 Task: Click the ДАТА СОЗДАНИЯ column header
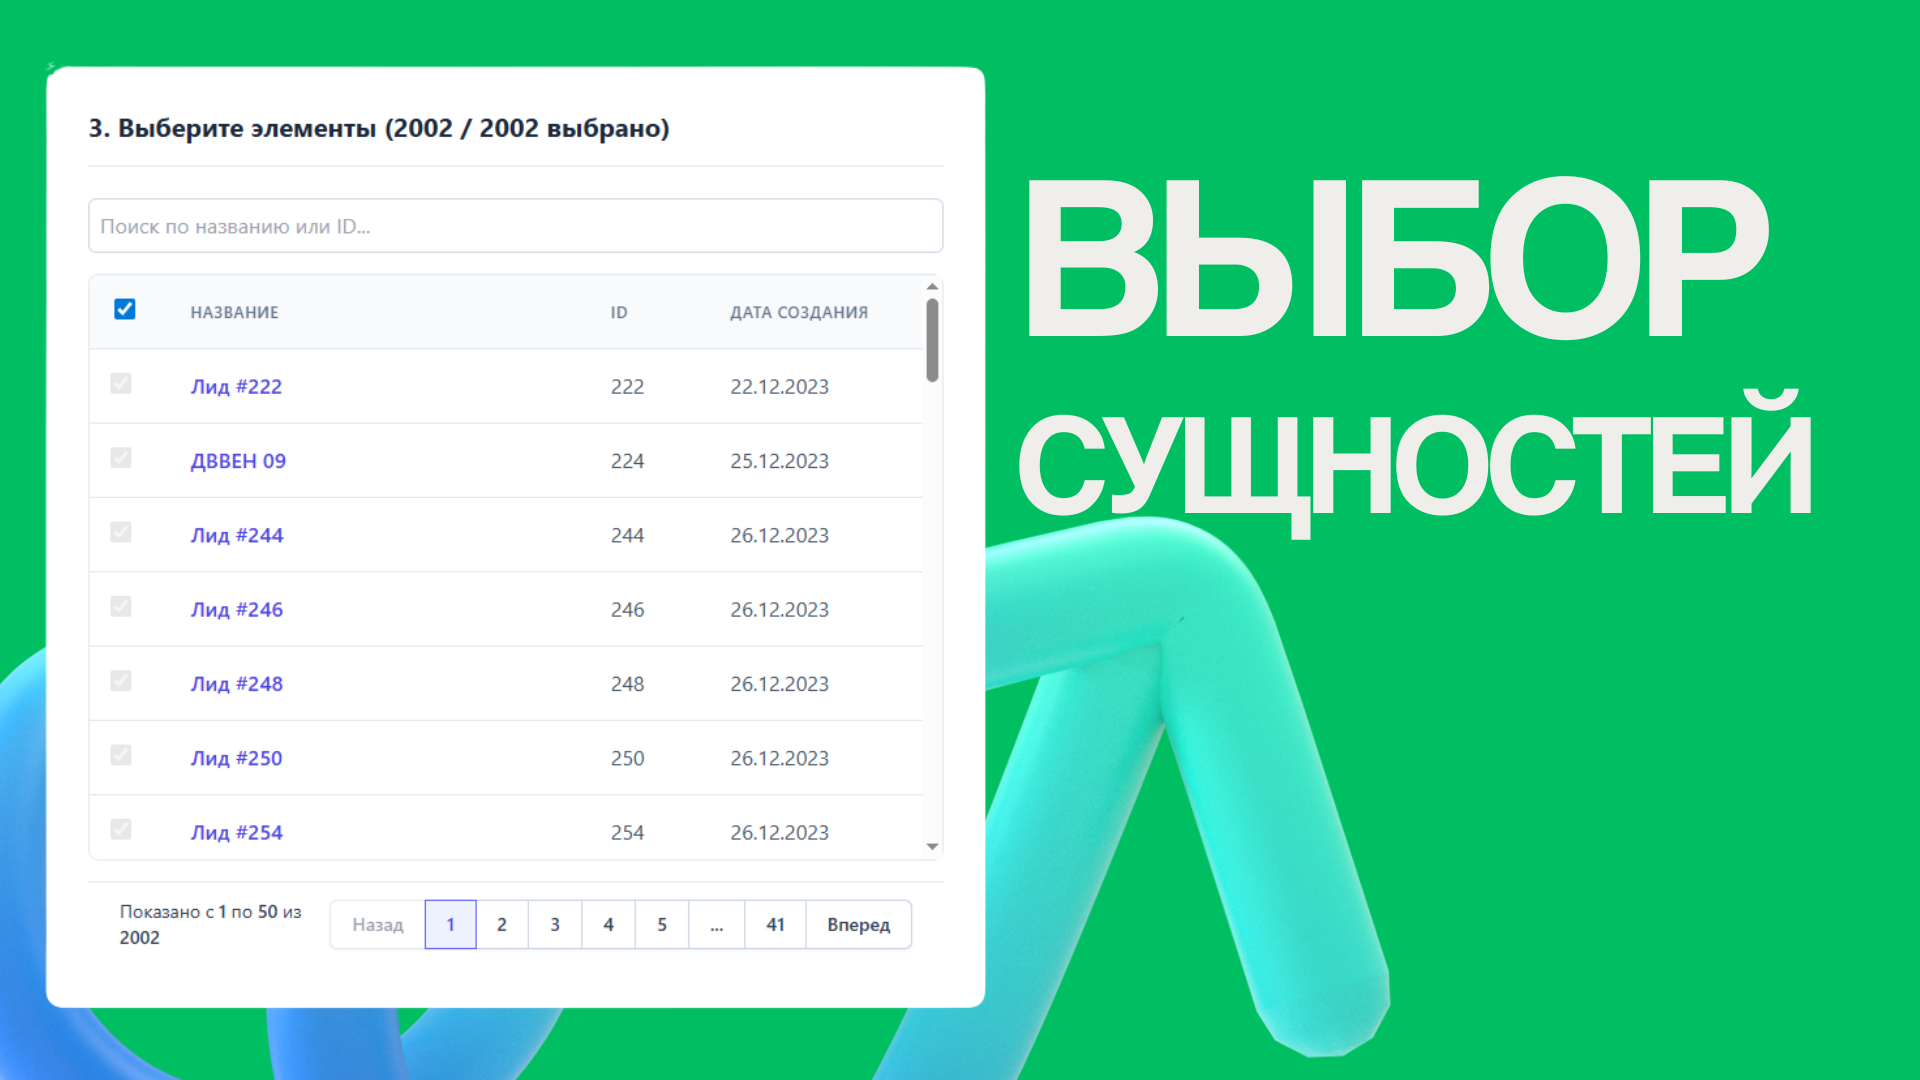(798, 312)
